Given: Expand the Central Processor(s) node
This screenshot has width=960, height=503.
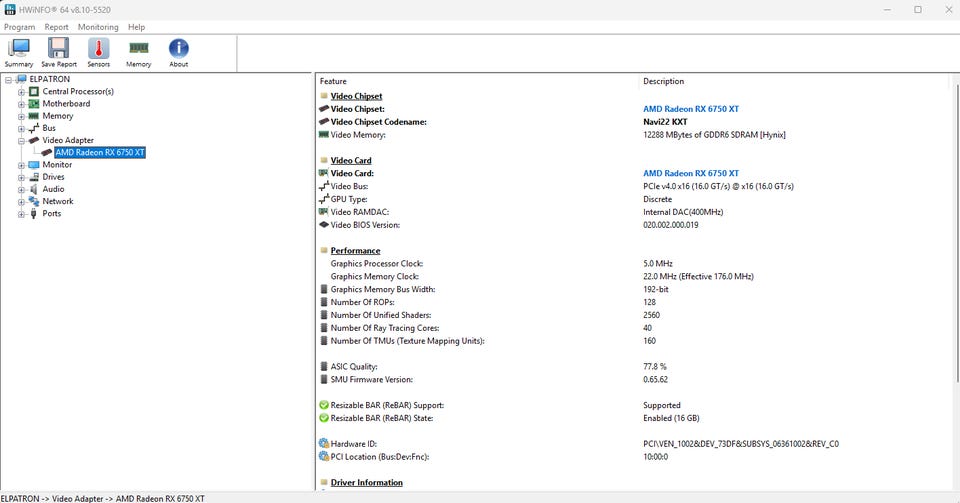Looking at the screenshot, I should click(21, 92).
